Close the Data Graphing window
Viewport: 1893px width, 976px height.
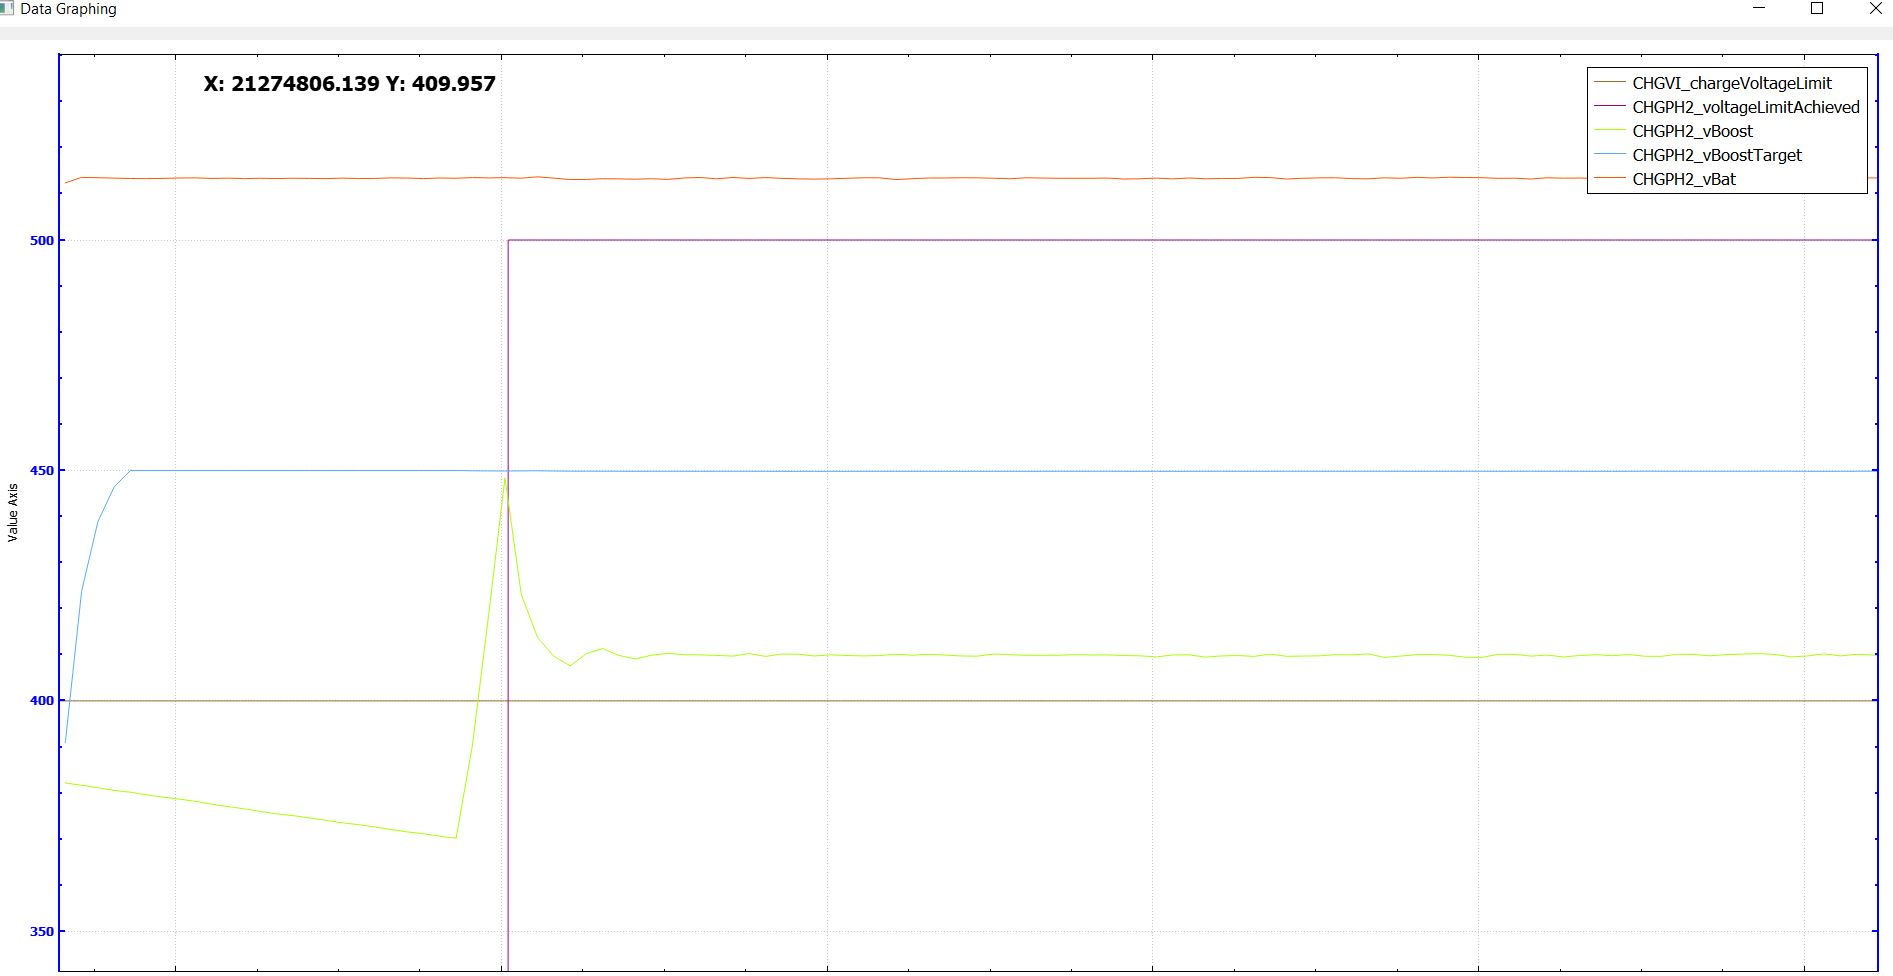[x=1875, y=9]
